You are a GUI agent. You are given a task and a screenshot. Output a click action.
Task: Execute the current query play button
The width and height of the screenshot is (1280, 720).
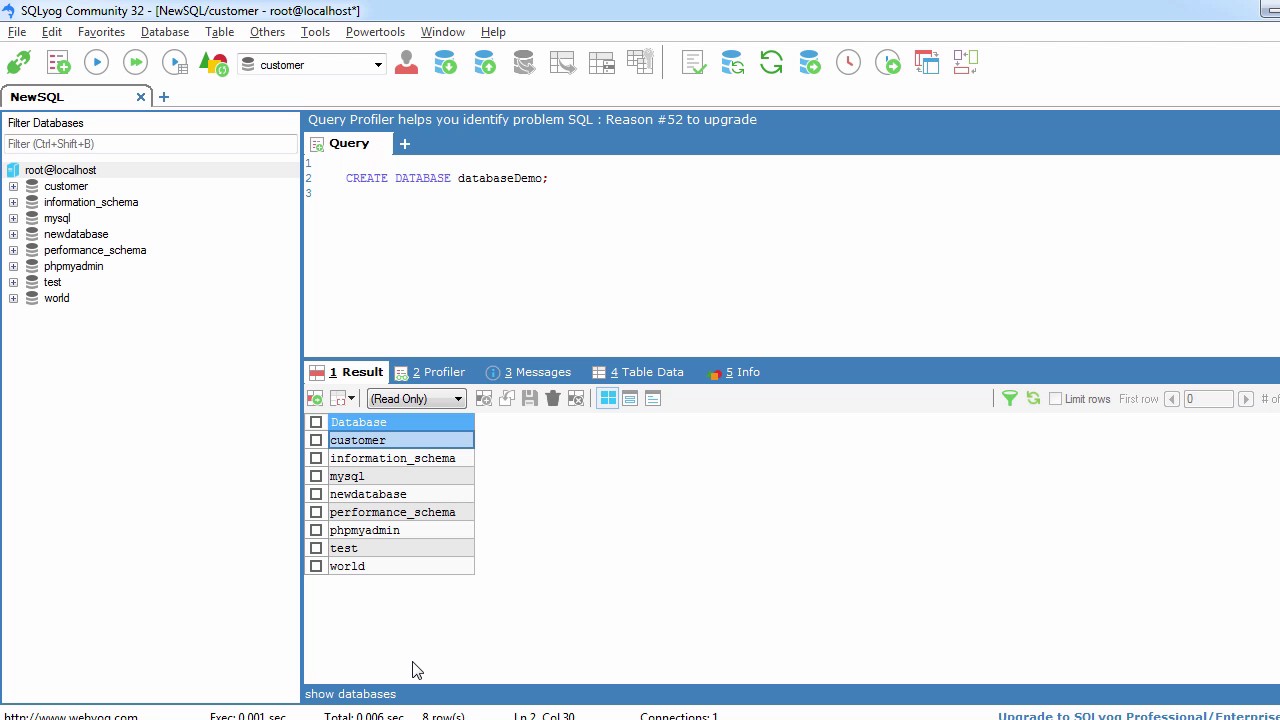point(96,63)
